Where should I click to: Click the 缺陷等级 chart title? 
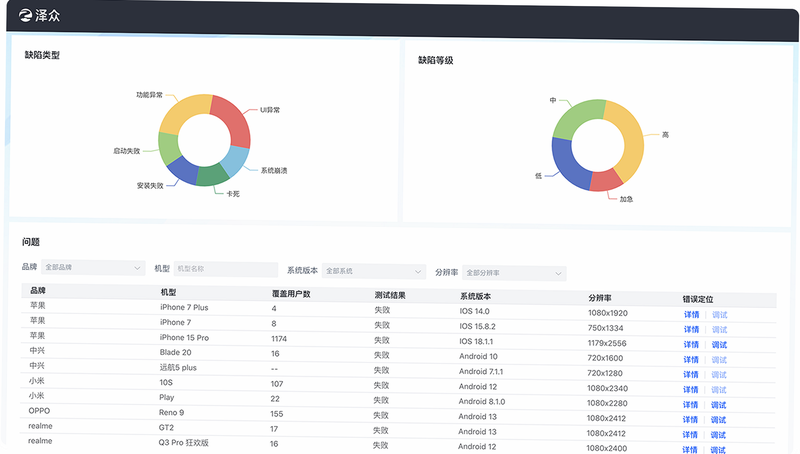point(436,60)
